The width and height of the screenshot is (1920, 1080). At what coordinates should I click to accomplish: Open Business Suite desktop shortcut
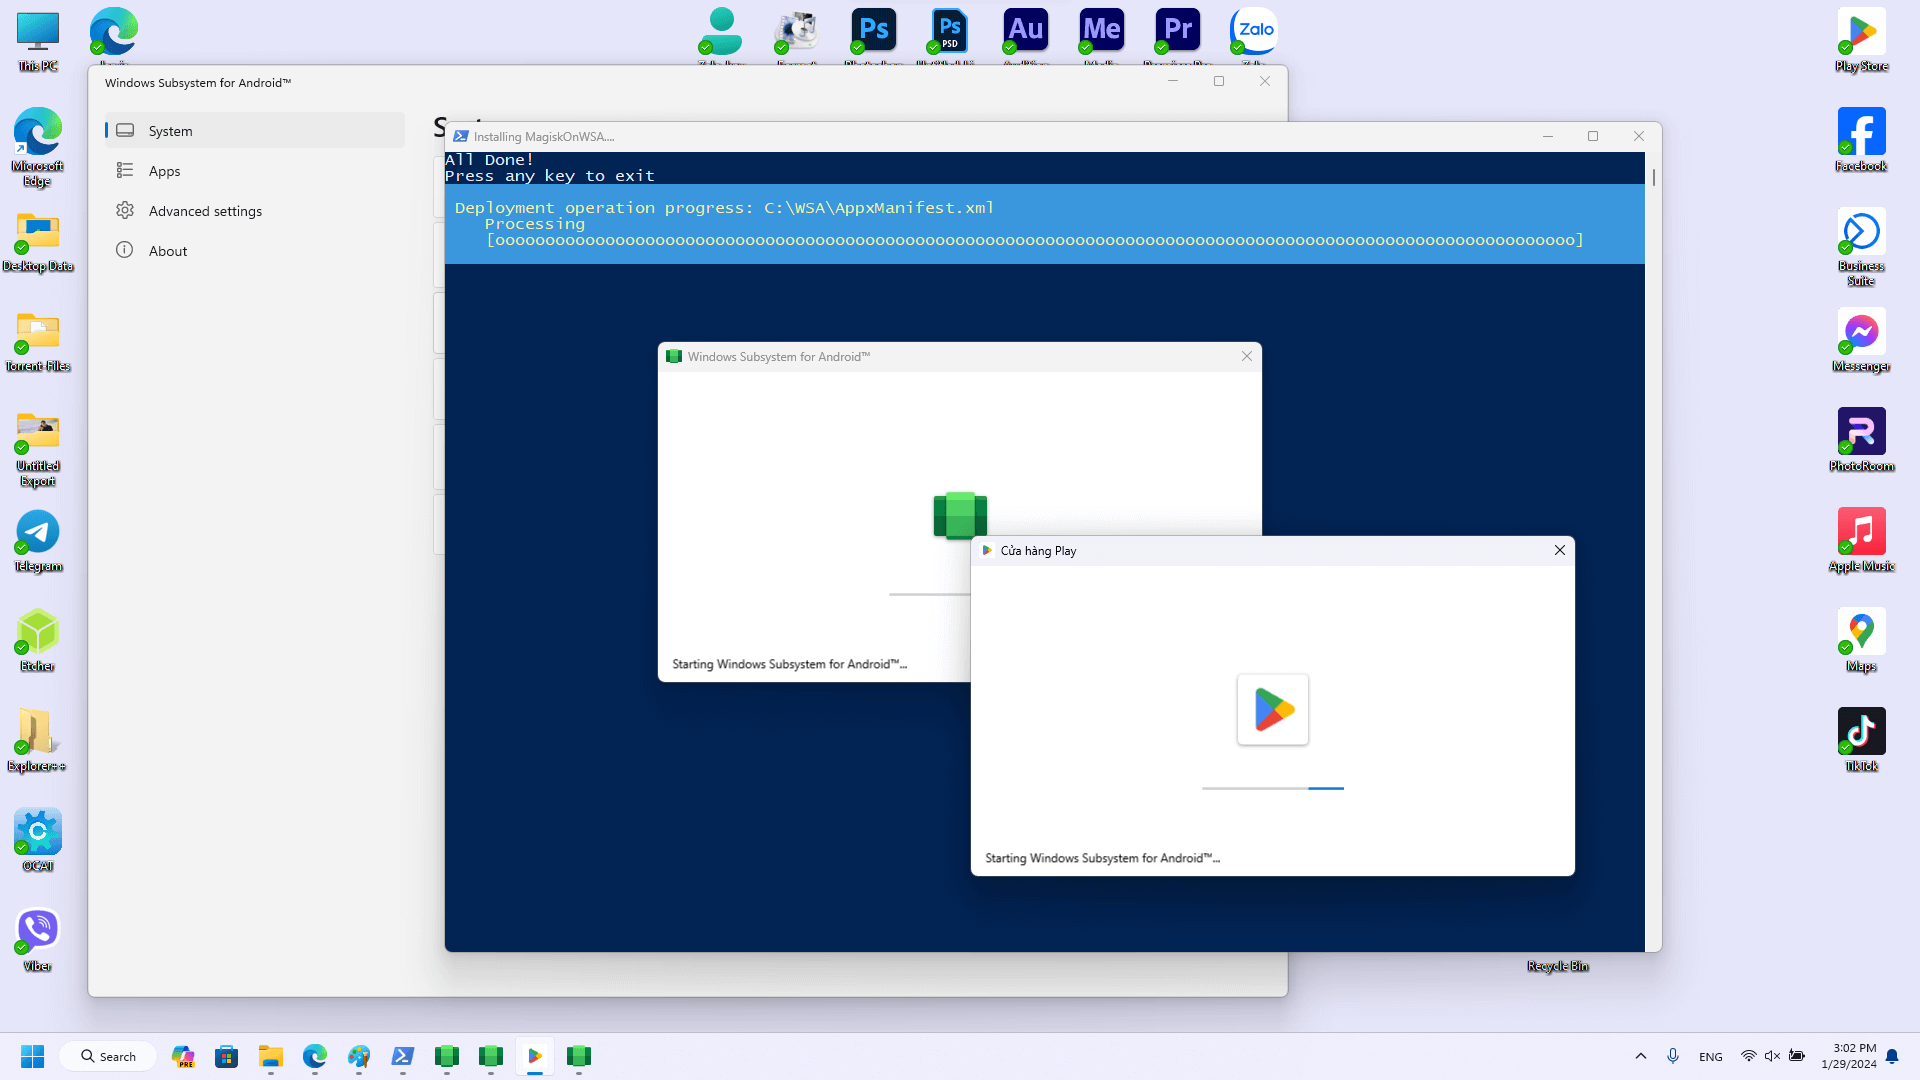[1861, 247]
